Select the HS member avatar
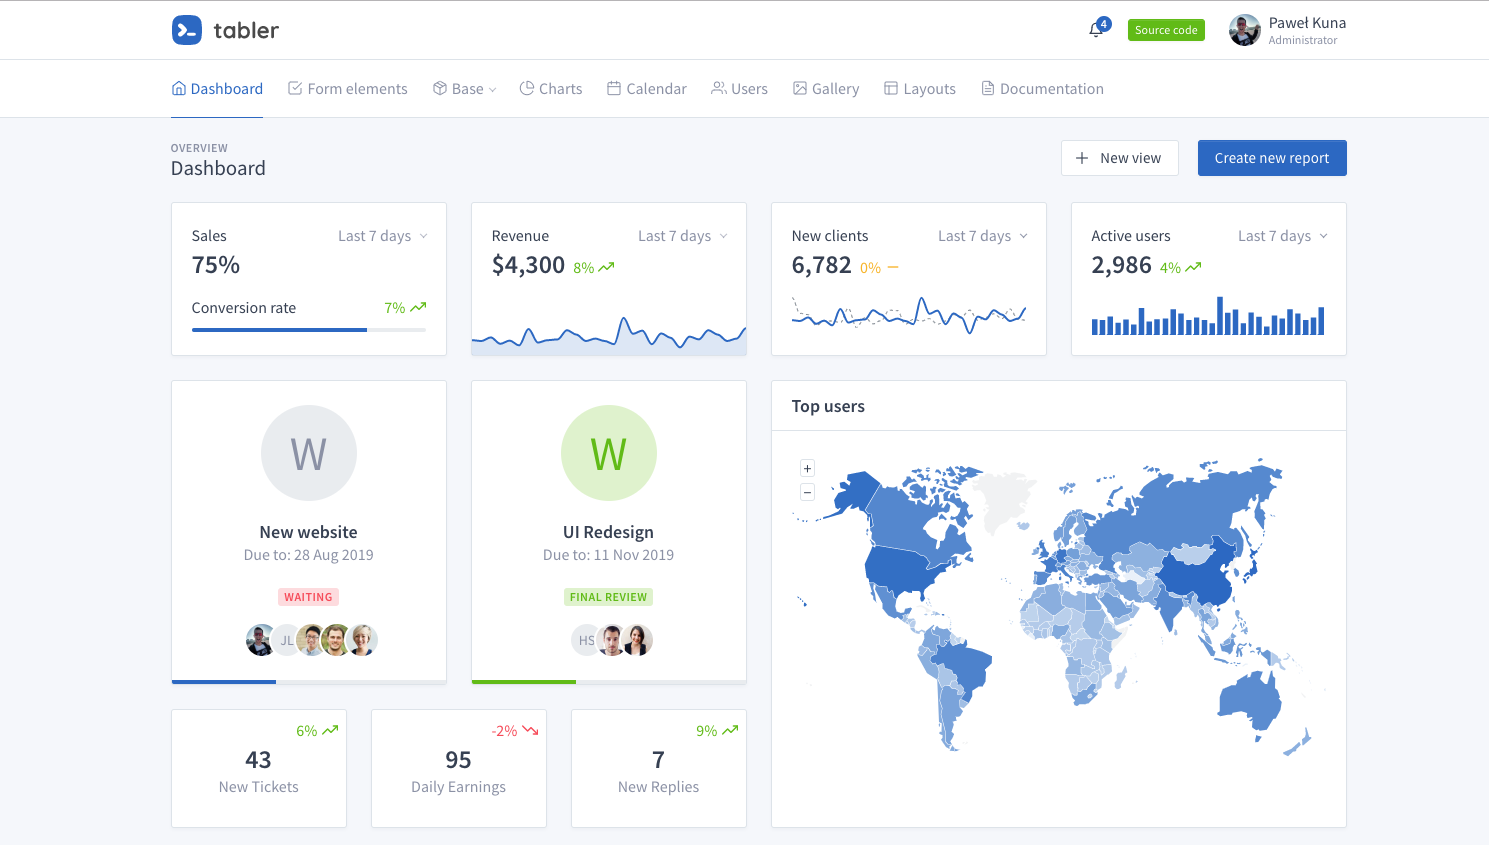This screenshot has width=1489, height=845. pyautogui.click(x=584, y=640)
